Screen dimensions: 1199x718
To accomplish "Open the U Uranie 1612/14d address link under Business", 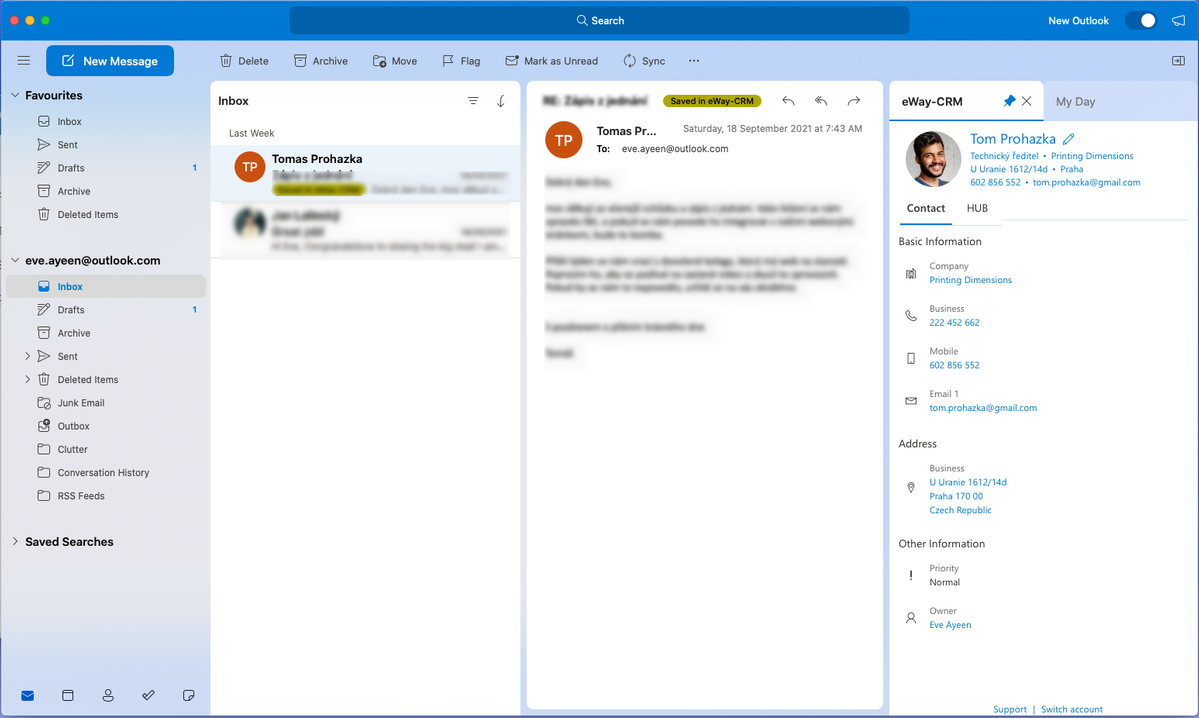I will tap(967, 482).
